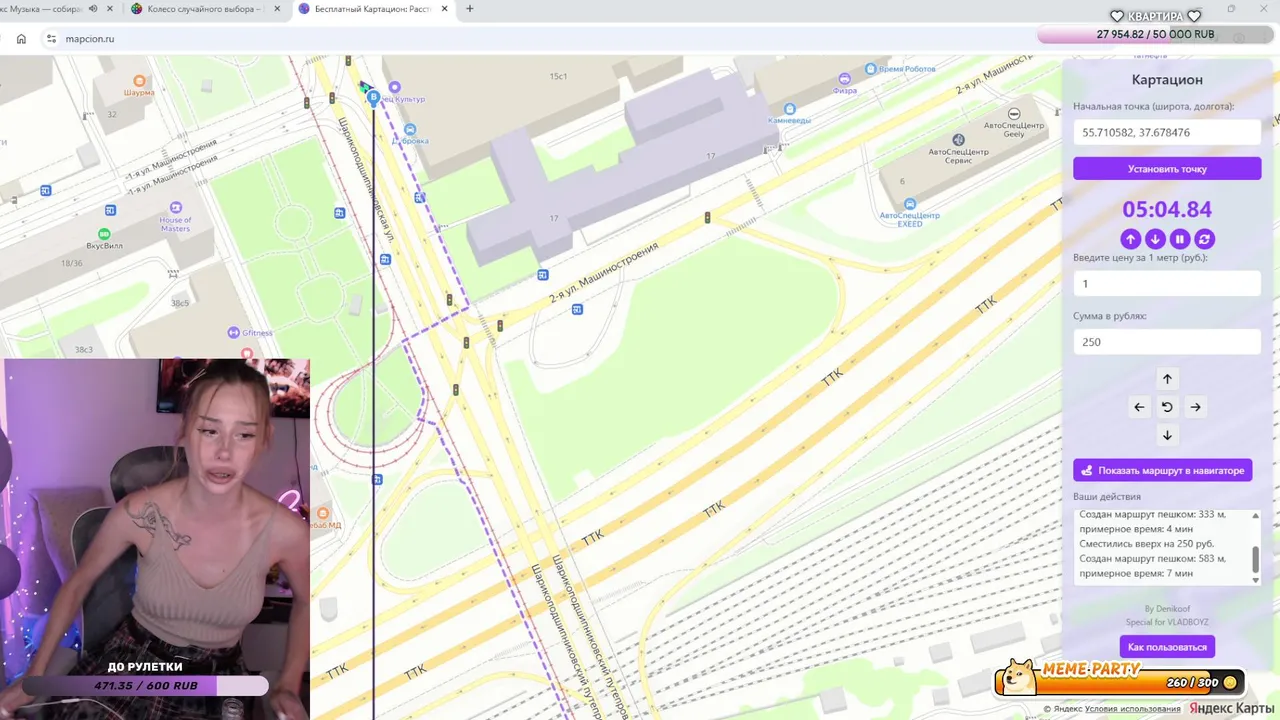
Task: Click the actions log scroll-up arrow
Action: point(1256,516)
